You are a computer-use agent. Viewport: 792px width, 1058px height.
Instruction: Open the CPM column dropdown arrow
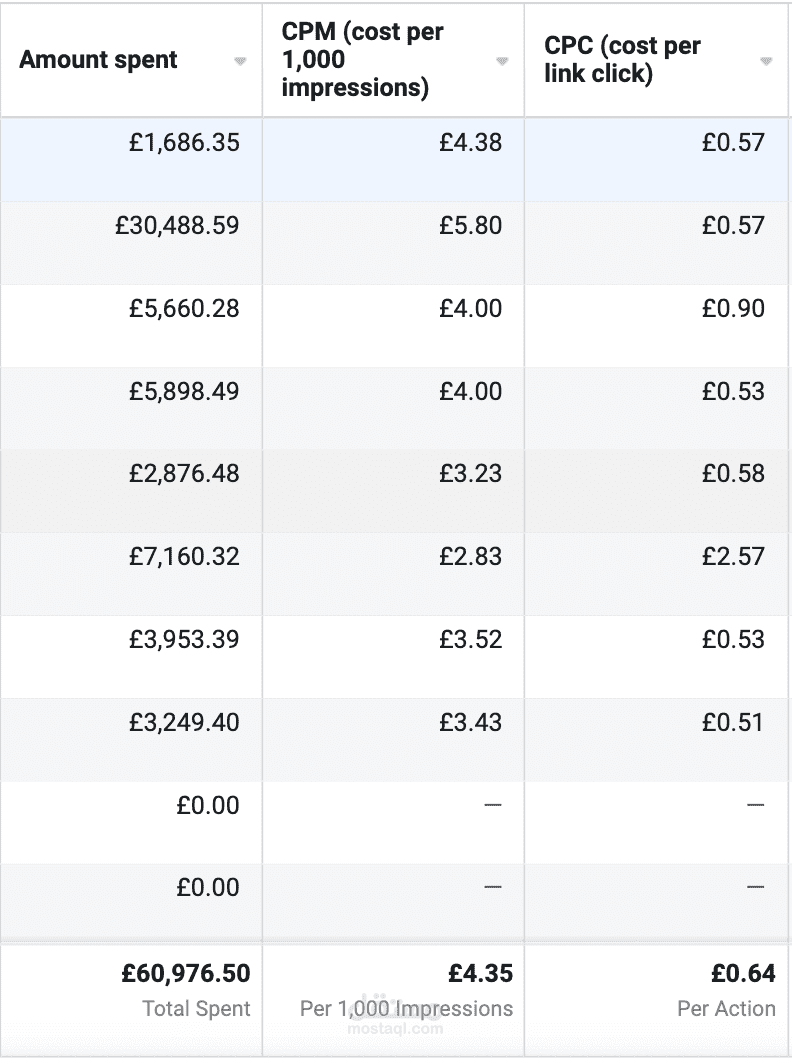502,61
